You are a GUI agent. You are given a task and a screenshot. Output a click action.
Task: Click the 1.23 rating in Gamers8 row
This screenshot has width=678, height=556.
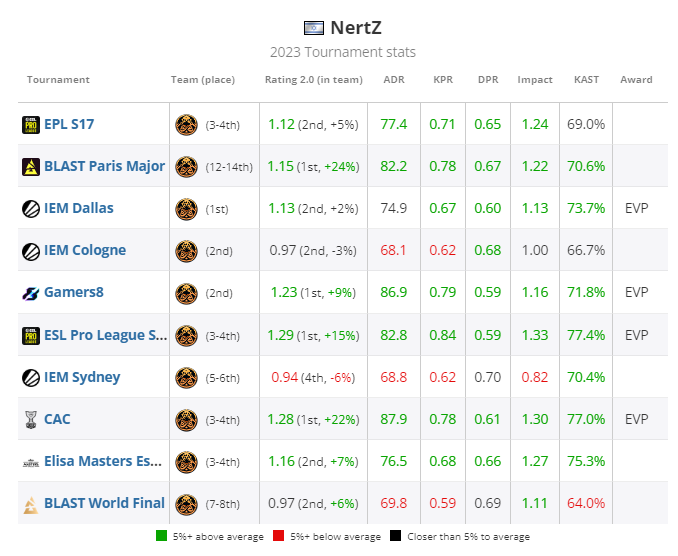[x=284, y=293]
